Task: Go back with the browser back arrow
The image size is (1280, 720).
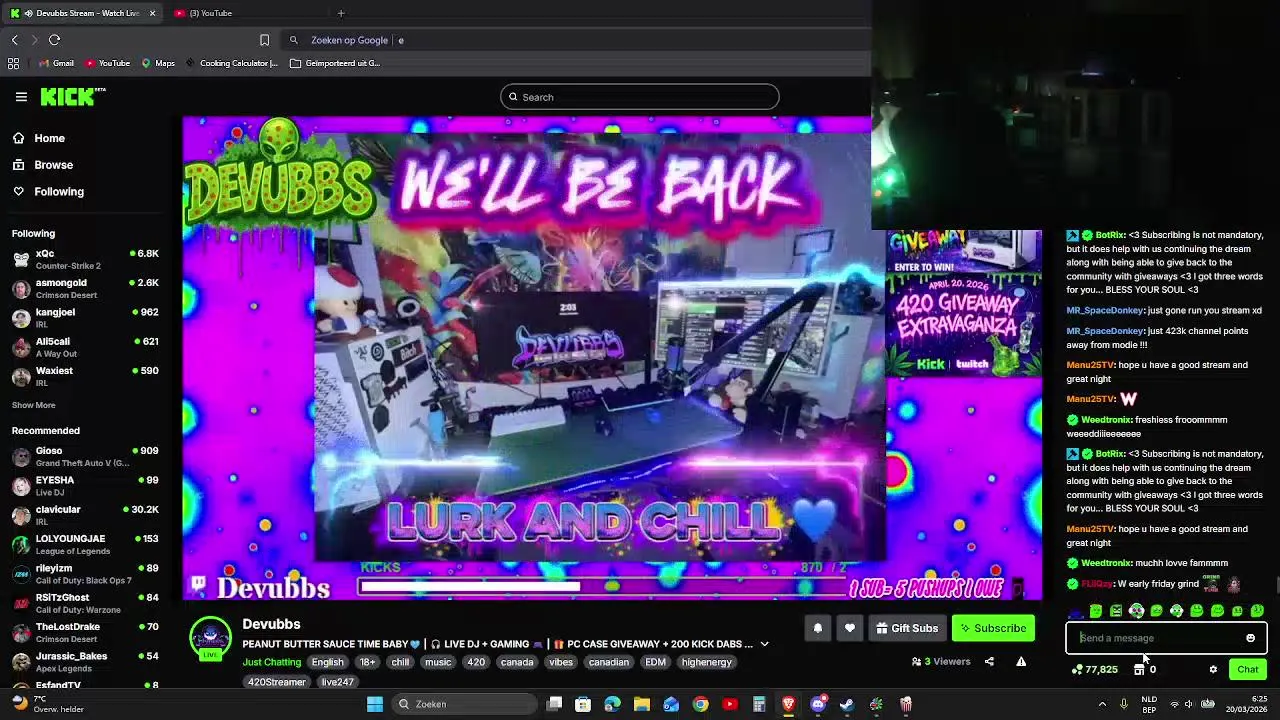Action: pyautogui.click(x=14, y=40)
